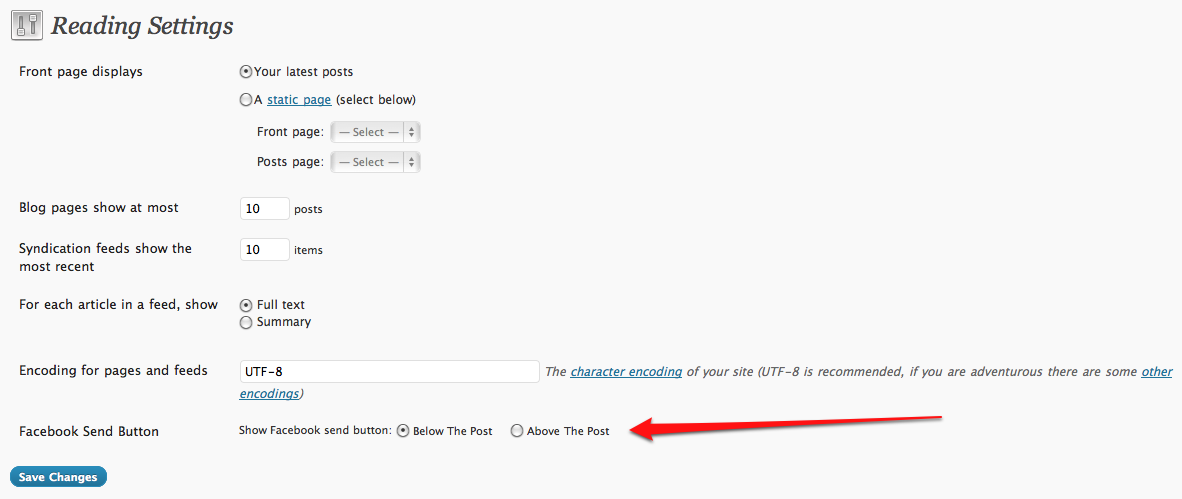The height and width of the screenshot is (499, 1182).
Task: Click the UTF-8 encoding text field
Action: point(389,372)
